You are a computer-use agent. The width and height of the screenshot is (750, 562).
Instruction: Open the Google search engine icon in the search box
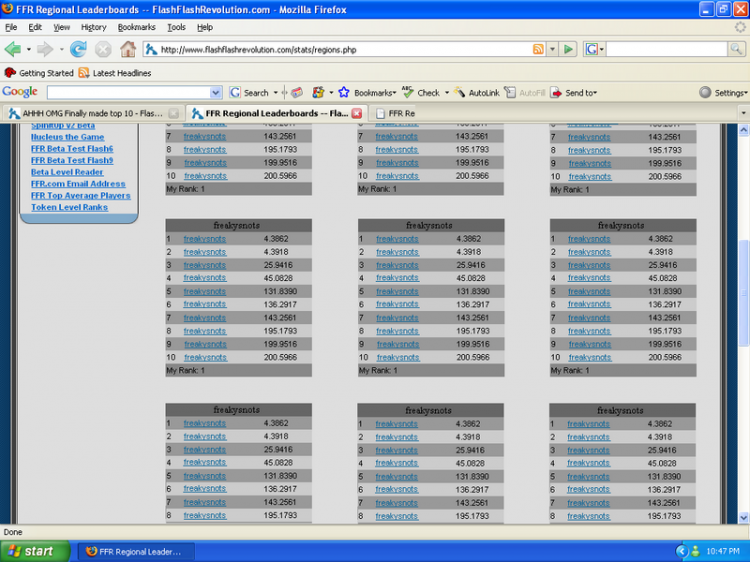pyautogui.click(x=591, y=49)
